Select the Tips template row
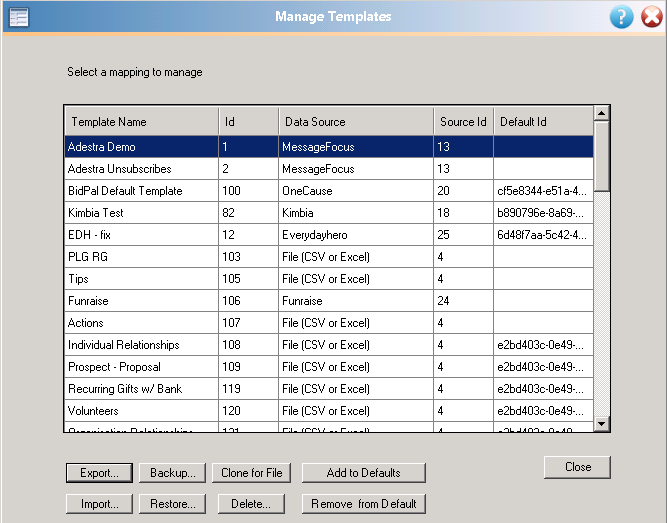Viewport: 667px width, 523px height. coord(329,279)
